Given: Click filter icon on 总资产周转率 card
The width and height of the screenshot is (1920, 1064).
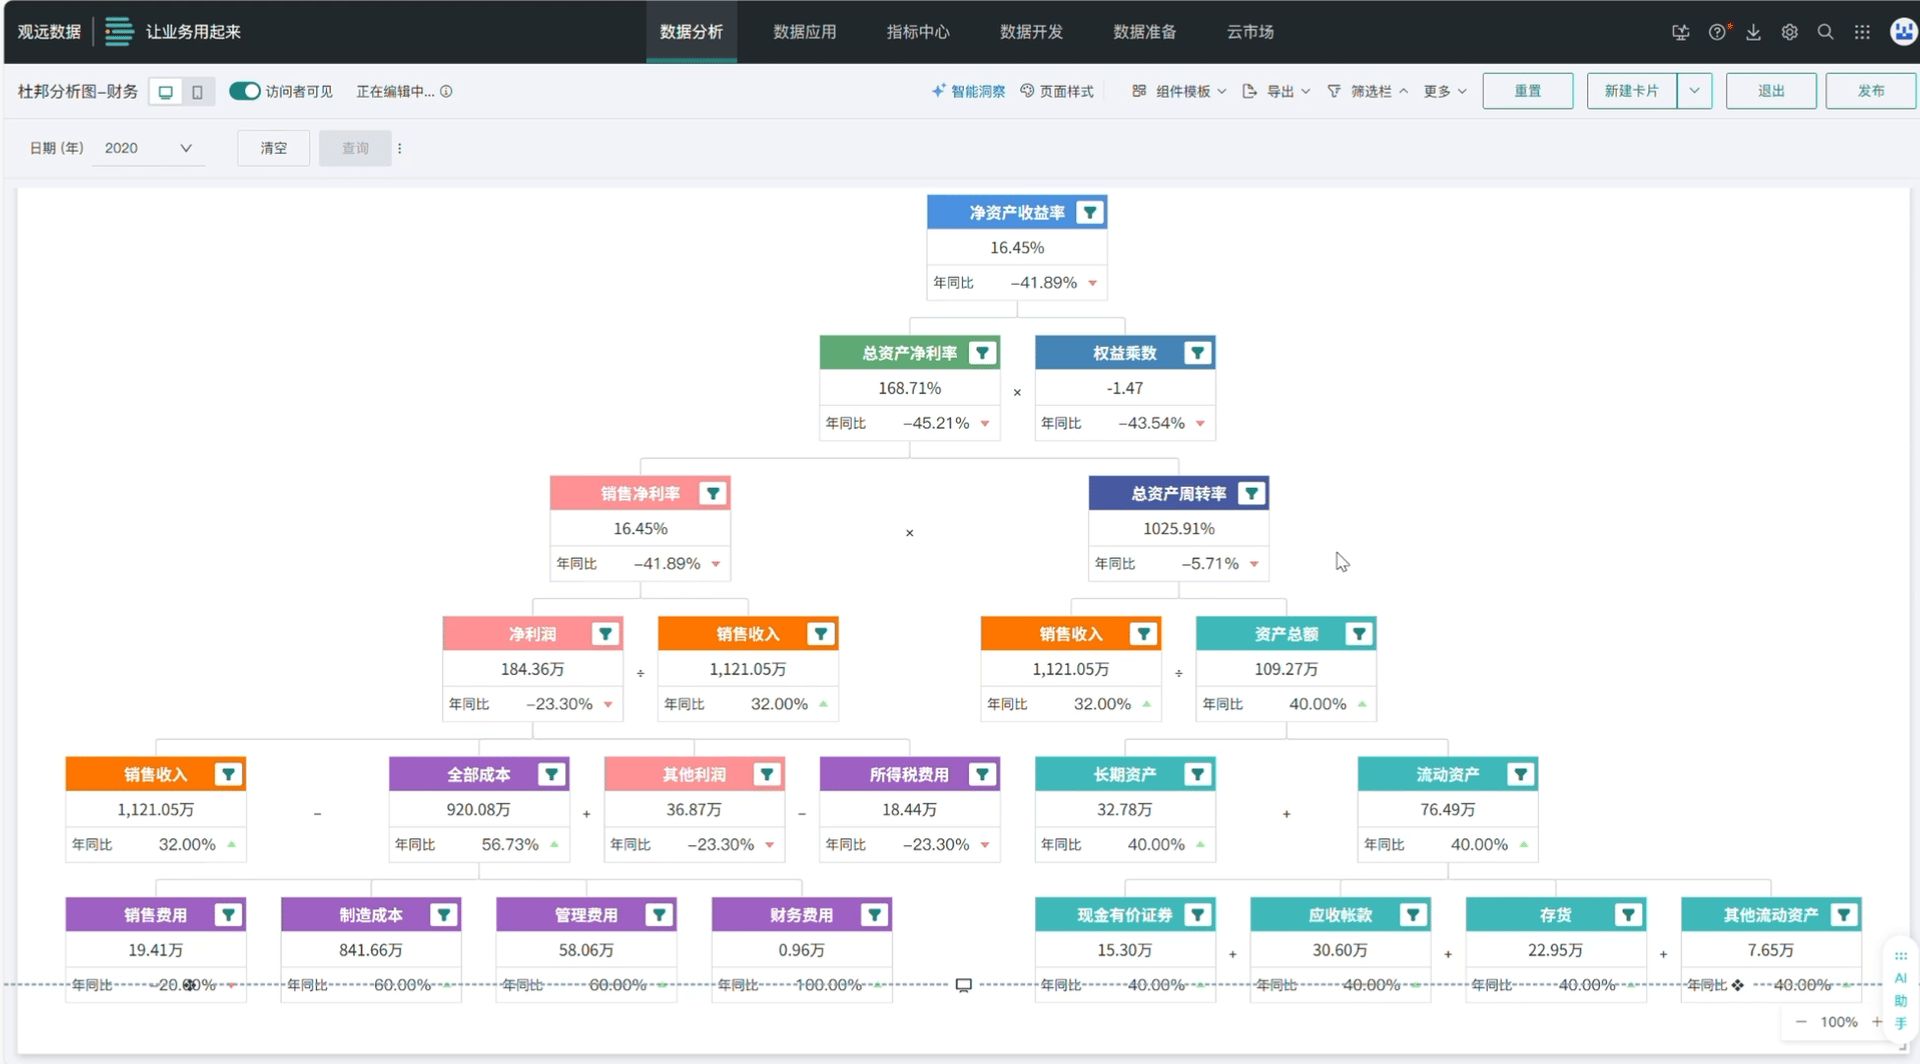Looking at the screenshot, I should tap(1251, 493).
